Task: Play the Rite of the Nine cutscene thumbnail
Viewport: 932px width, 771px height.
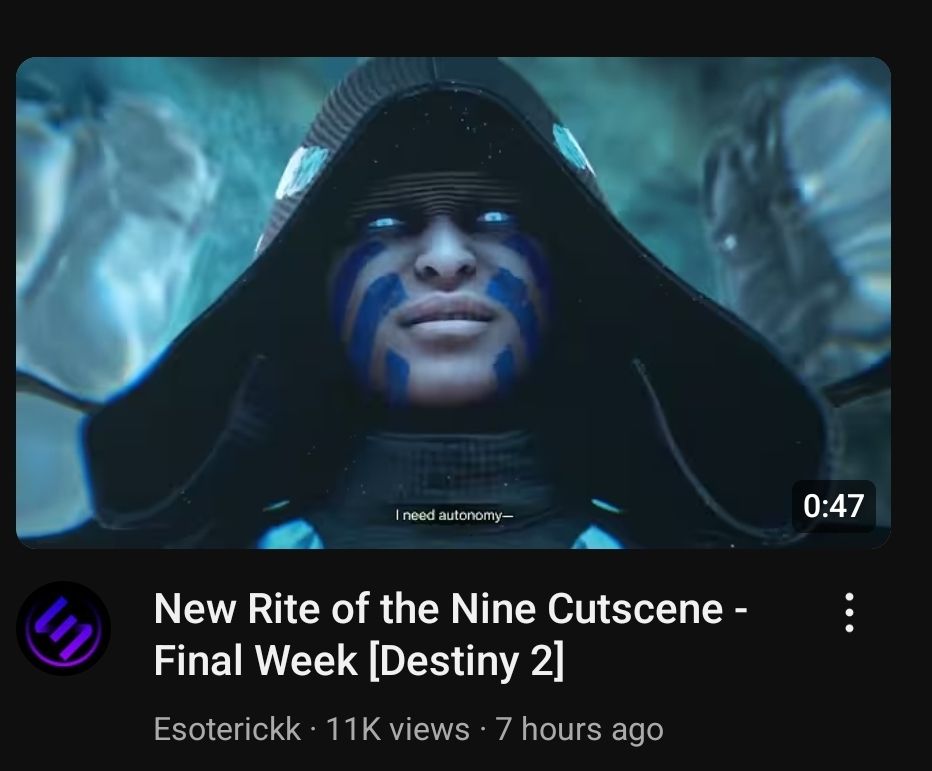Action: pos(453,303)
